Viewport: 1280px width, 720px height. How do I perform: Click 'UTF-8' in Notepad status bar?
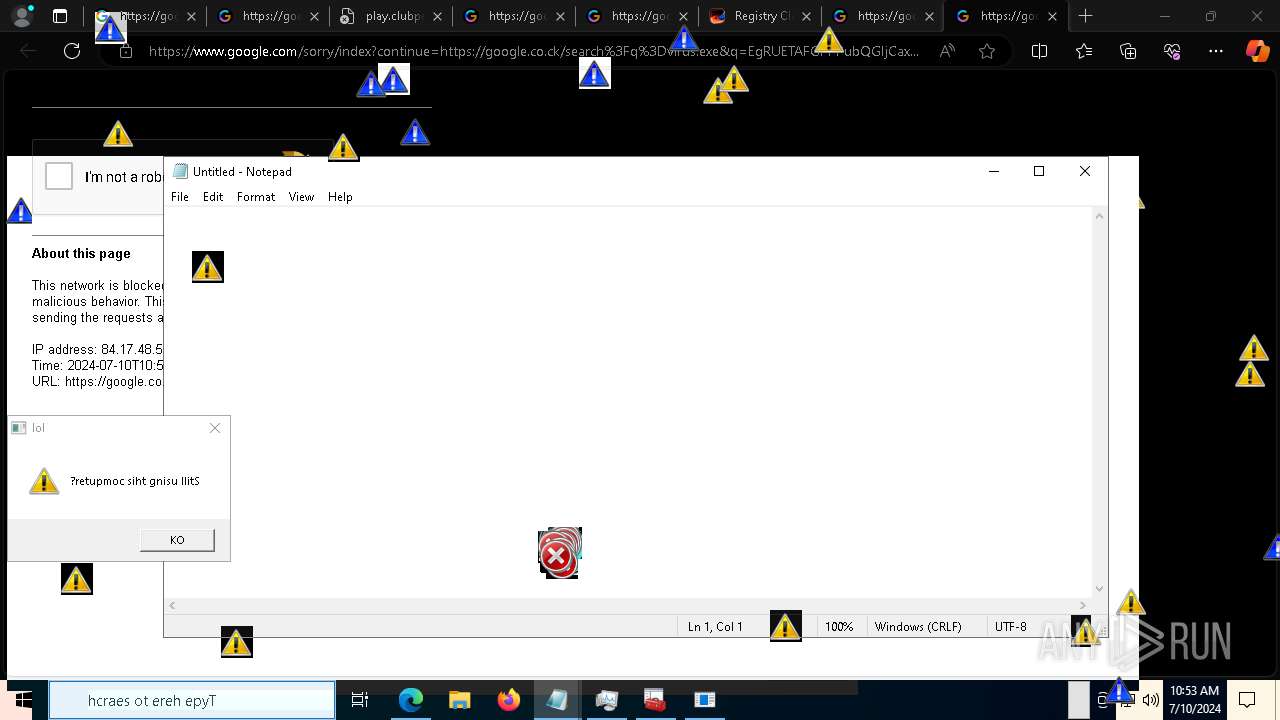click(x=1011, y=627)
